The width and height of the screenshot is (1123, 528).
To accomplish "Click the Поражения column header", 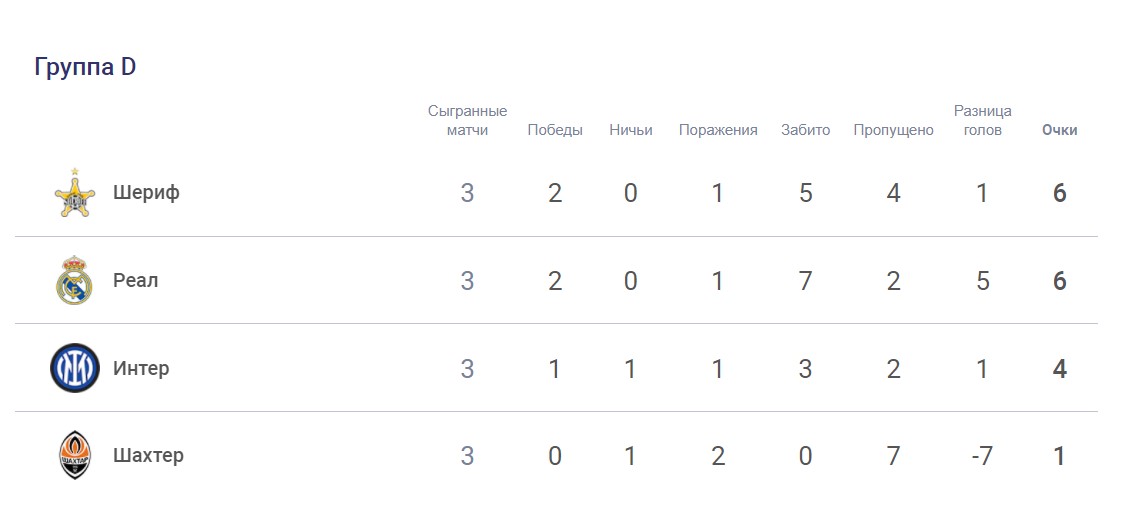I will click(718, 130).
